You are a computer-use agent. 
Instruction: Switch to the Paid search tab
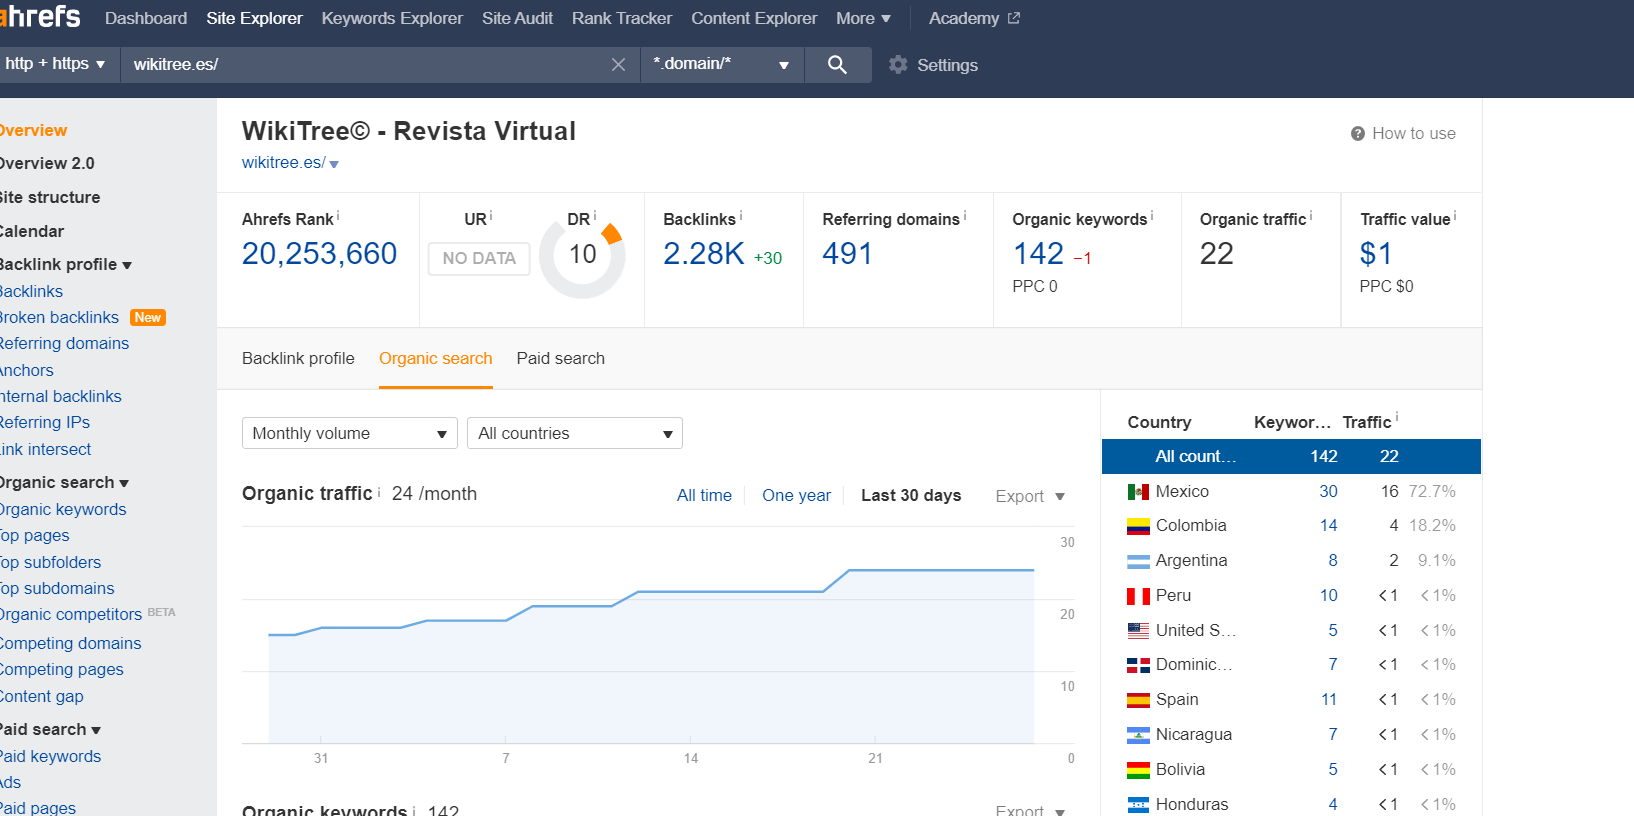click(x=561, y=358)
